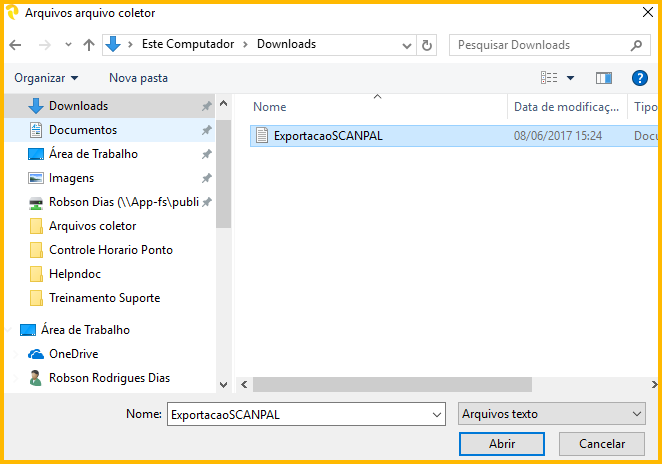Open Documentos in the navigation pane
The image size is (662, 464).
pyautogui.click(x=109, y=130)
